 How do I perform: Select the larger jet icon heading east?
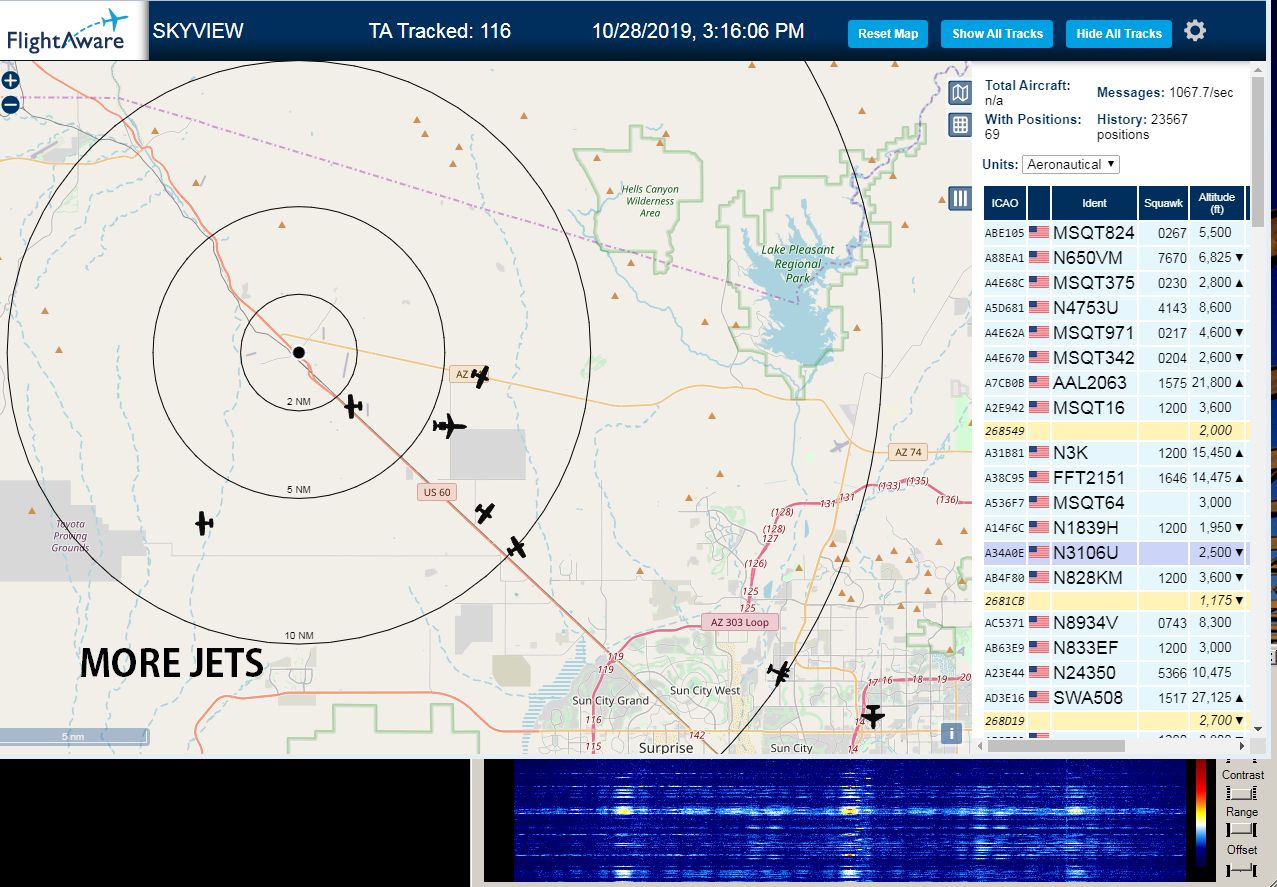pyautogui.click(x=450, y=427)
